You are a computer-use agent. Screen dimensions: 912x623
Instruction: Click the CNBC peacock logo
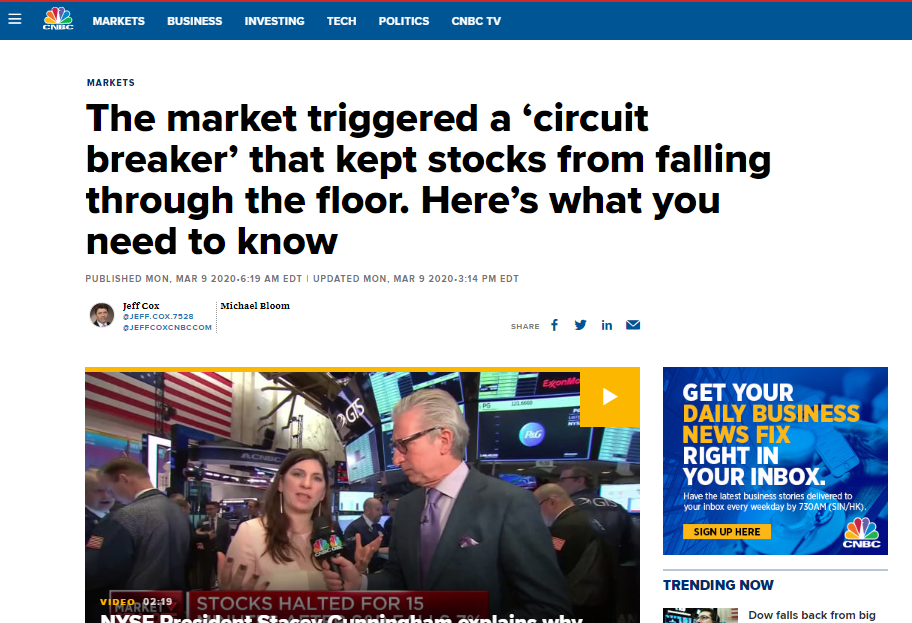[x=58, y=19]
